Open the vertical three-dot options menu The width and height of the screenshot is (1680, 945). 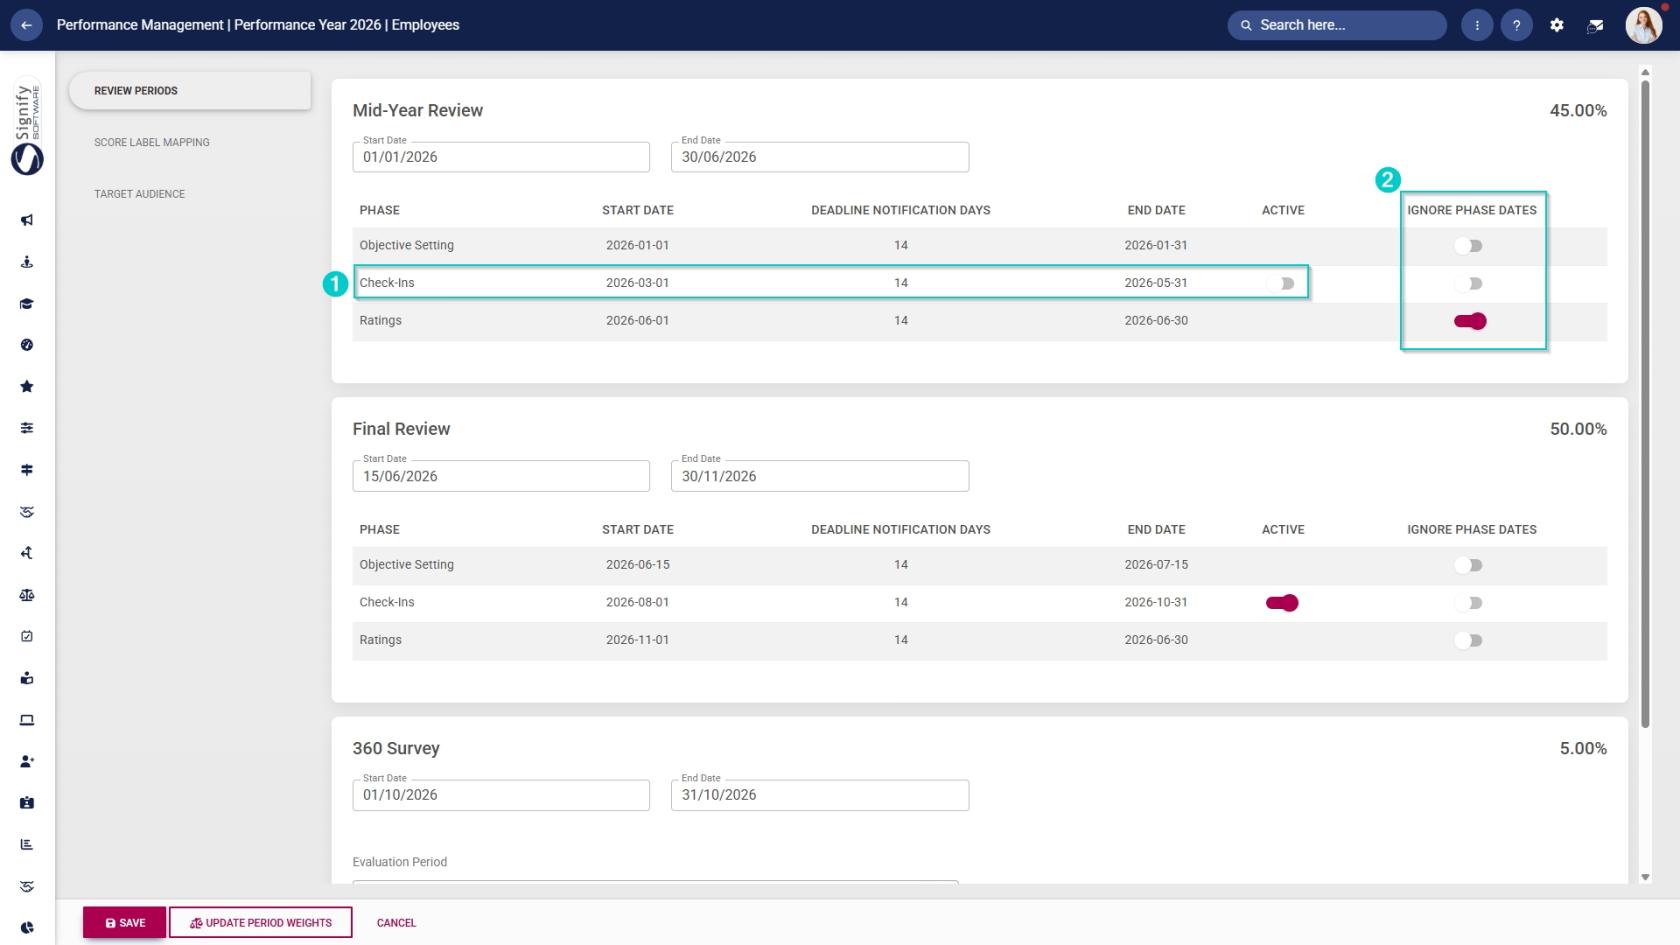pos(1477,25)
